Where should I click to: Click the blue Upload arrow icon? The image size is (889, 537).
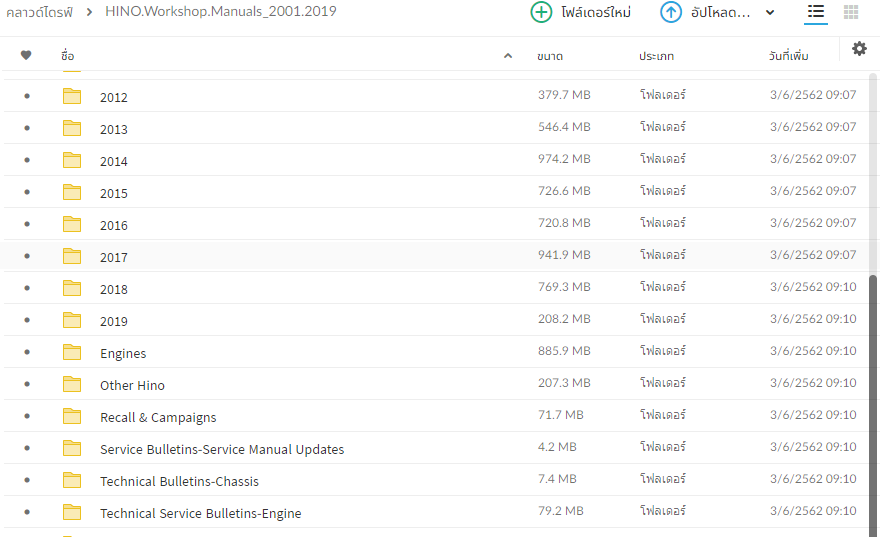click(x=671, y=12)
